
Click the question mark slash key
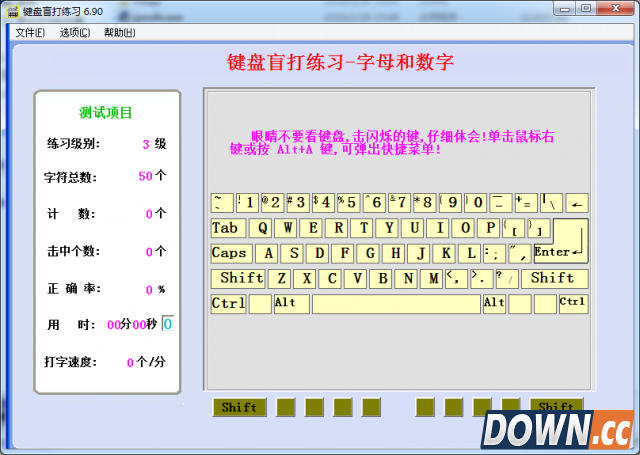pyautogui.click(x=507, y=278)
